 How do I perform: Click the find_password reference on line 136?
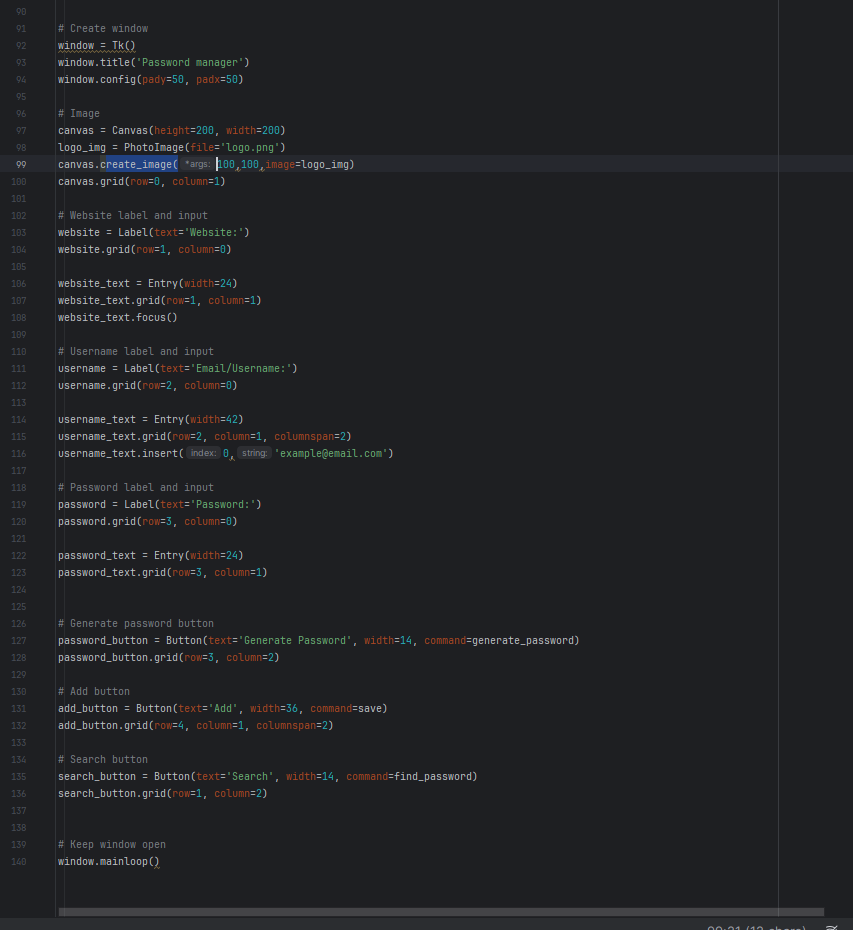[434, 776]
